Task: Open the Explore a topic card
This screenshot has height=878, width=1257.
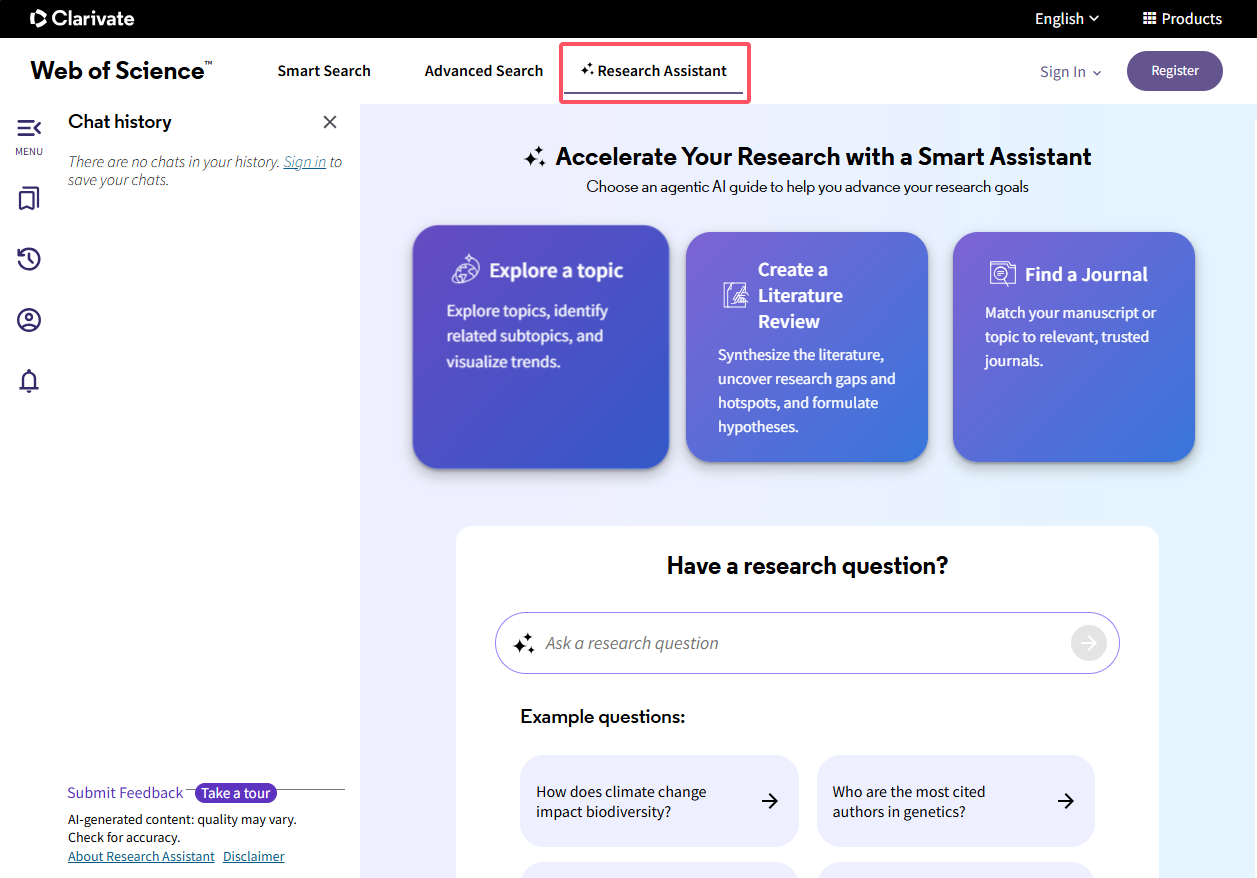Action: click(x=540, y=346)
